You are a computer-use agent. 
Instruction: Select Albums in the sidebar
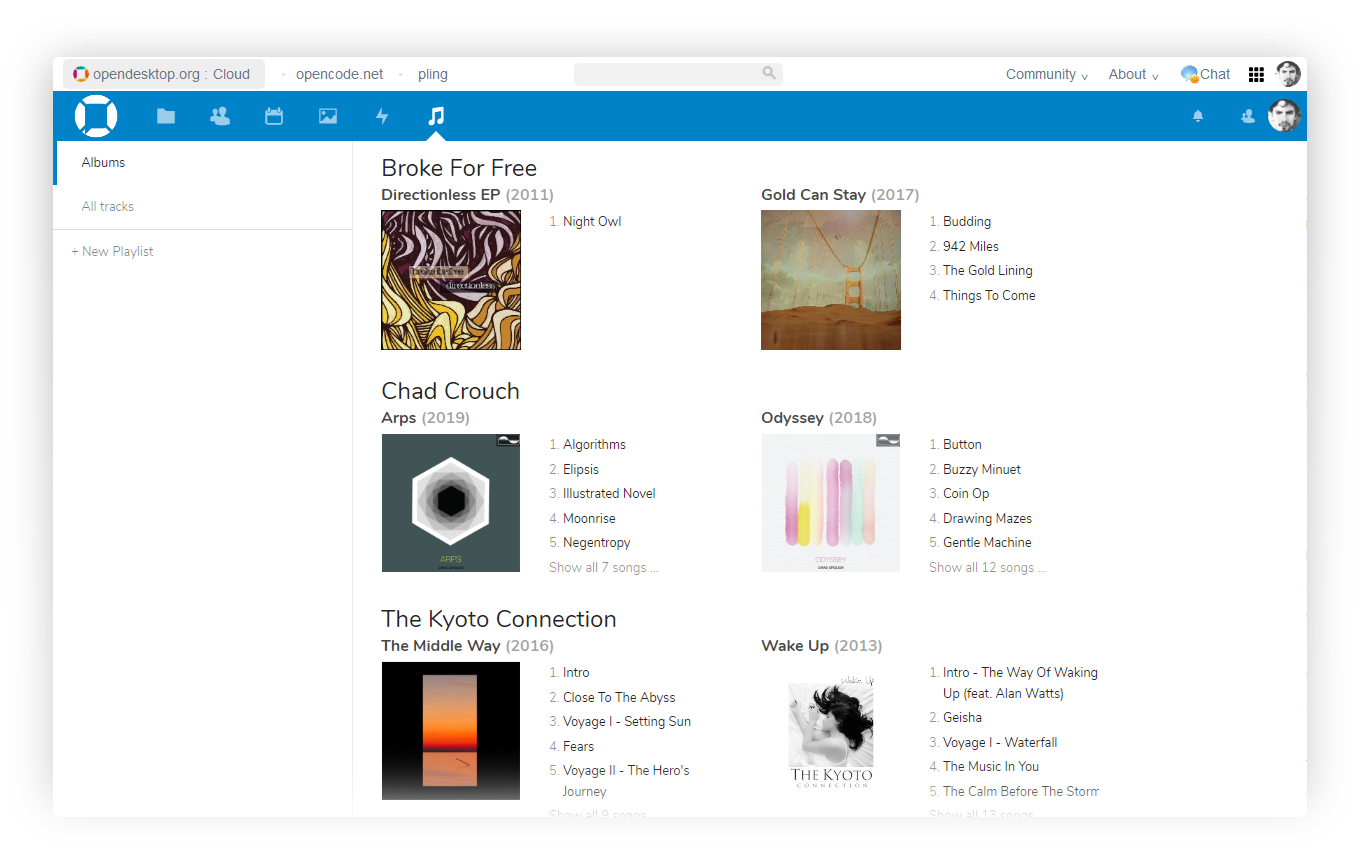click(x=203, y=162)
